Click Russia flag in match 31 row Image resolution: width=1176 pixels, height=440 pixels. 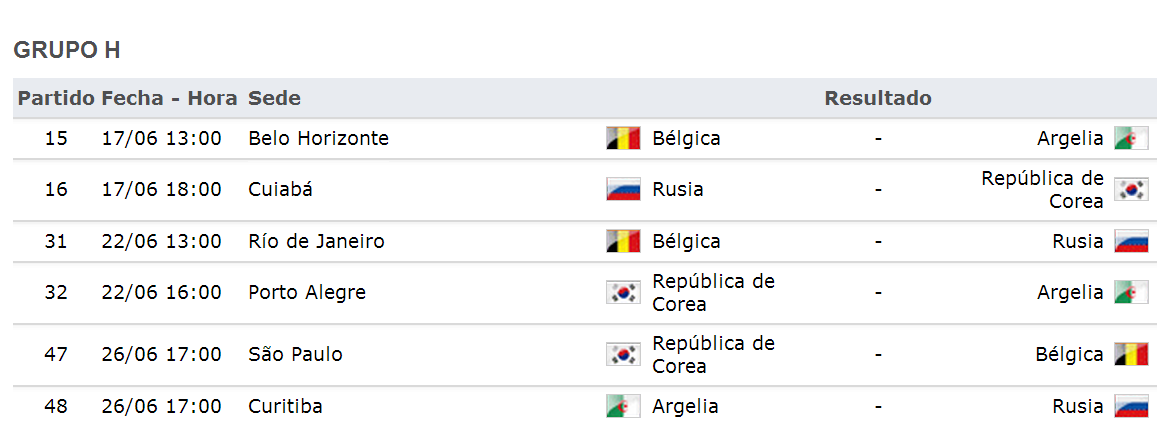[1131, 241]
